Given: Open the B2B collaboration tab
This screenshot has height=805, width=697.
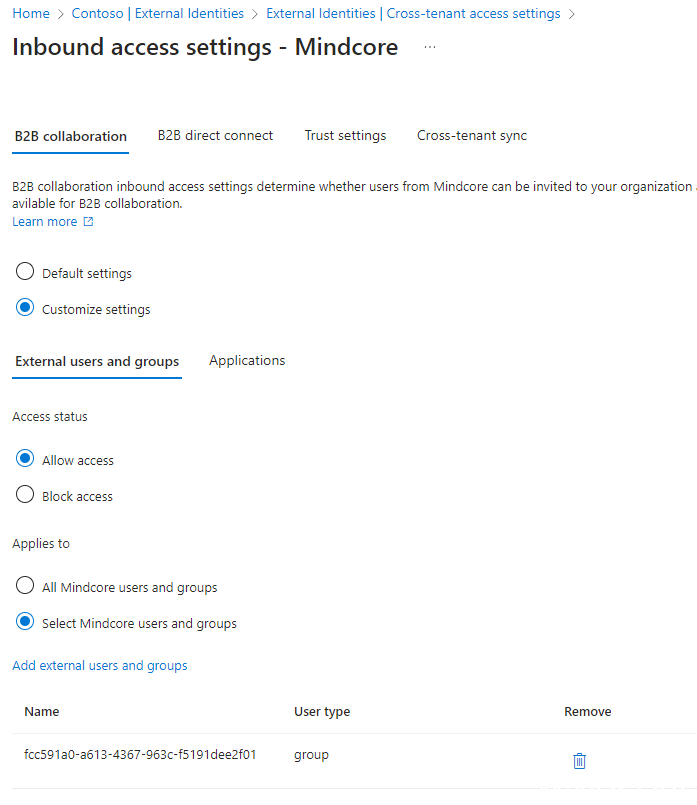Looking at the screenshot, I should (71, 137).
